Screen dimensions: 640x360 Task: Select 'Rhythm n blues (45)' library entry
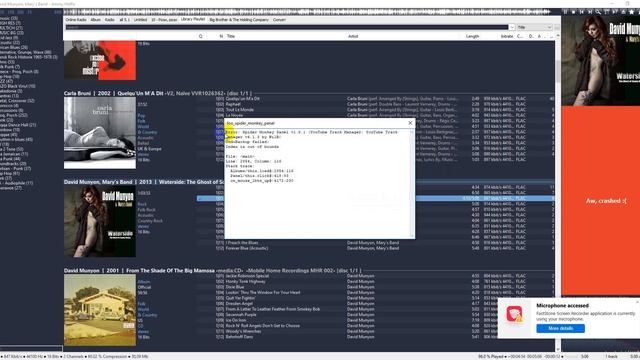pyautogui.click(x=16, y=140)
